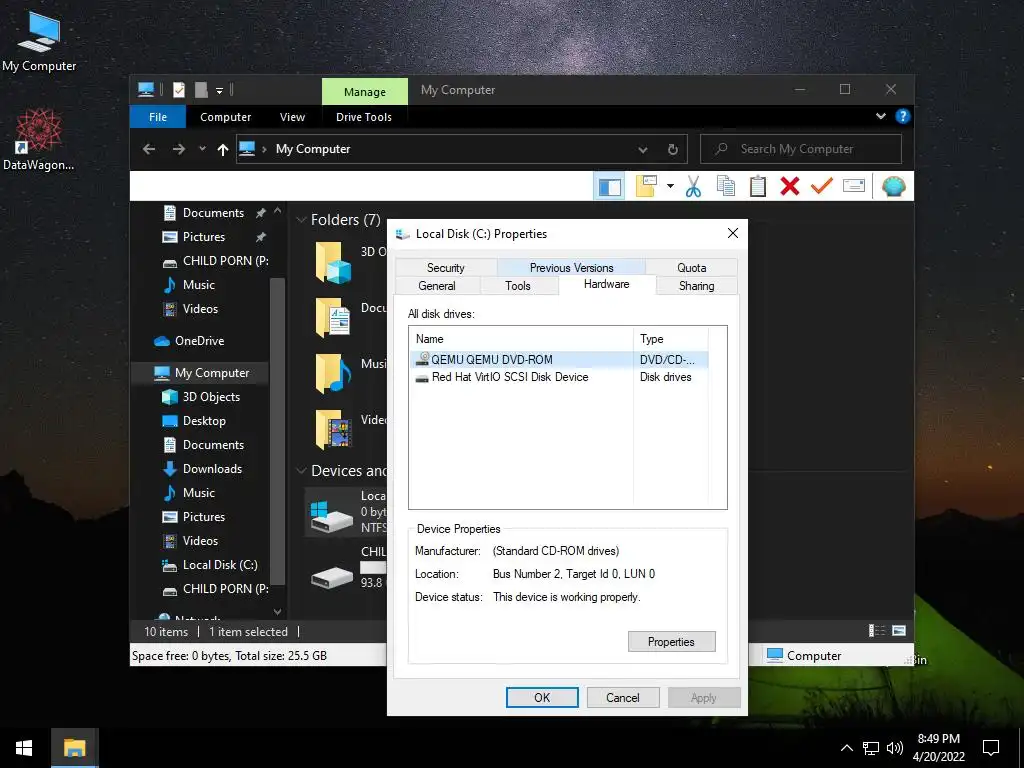
Task: Go up one level with Up arrow
Action: pyautogui.click(x=223, y=150)
